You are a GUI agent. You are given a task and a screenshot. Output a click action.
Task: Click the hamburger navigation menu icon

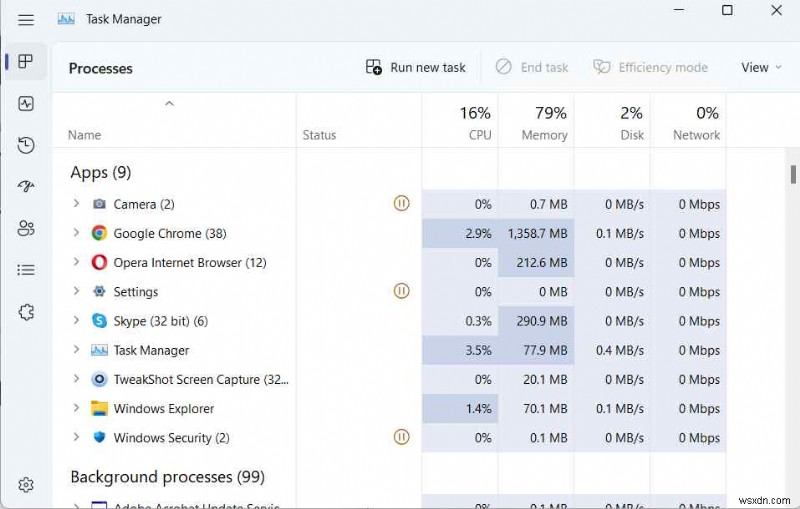pyautogui.click(x=26, y=19)
